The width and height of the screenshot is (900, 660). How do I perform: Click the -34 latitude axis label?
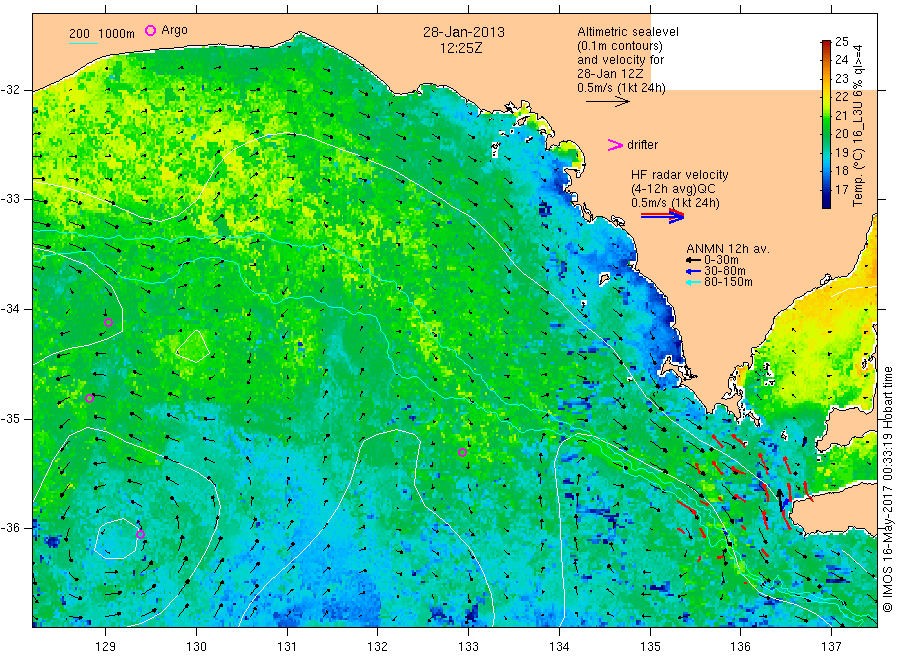10,309
